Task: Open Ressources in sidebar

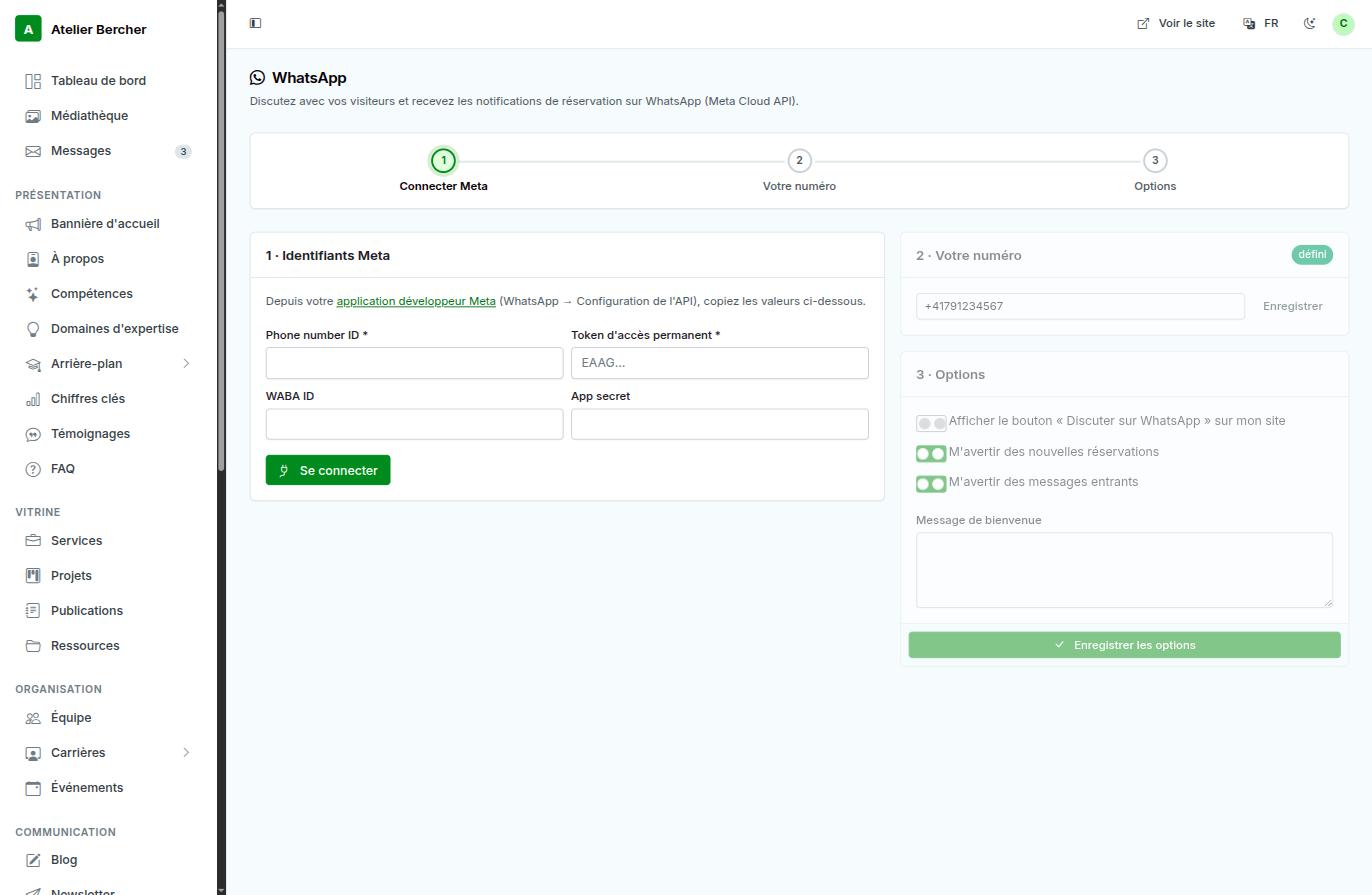Action: tap(107, 646)
